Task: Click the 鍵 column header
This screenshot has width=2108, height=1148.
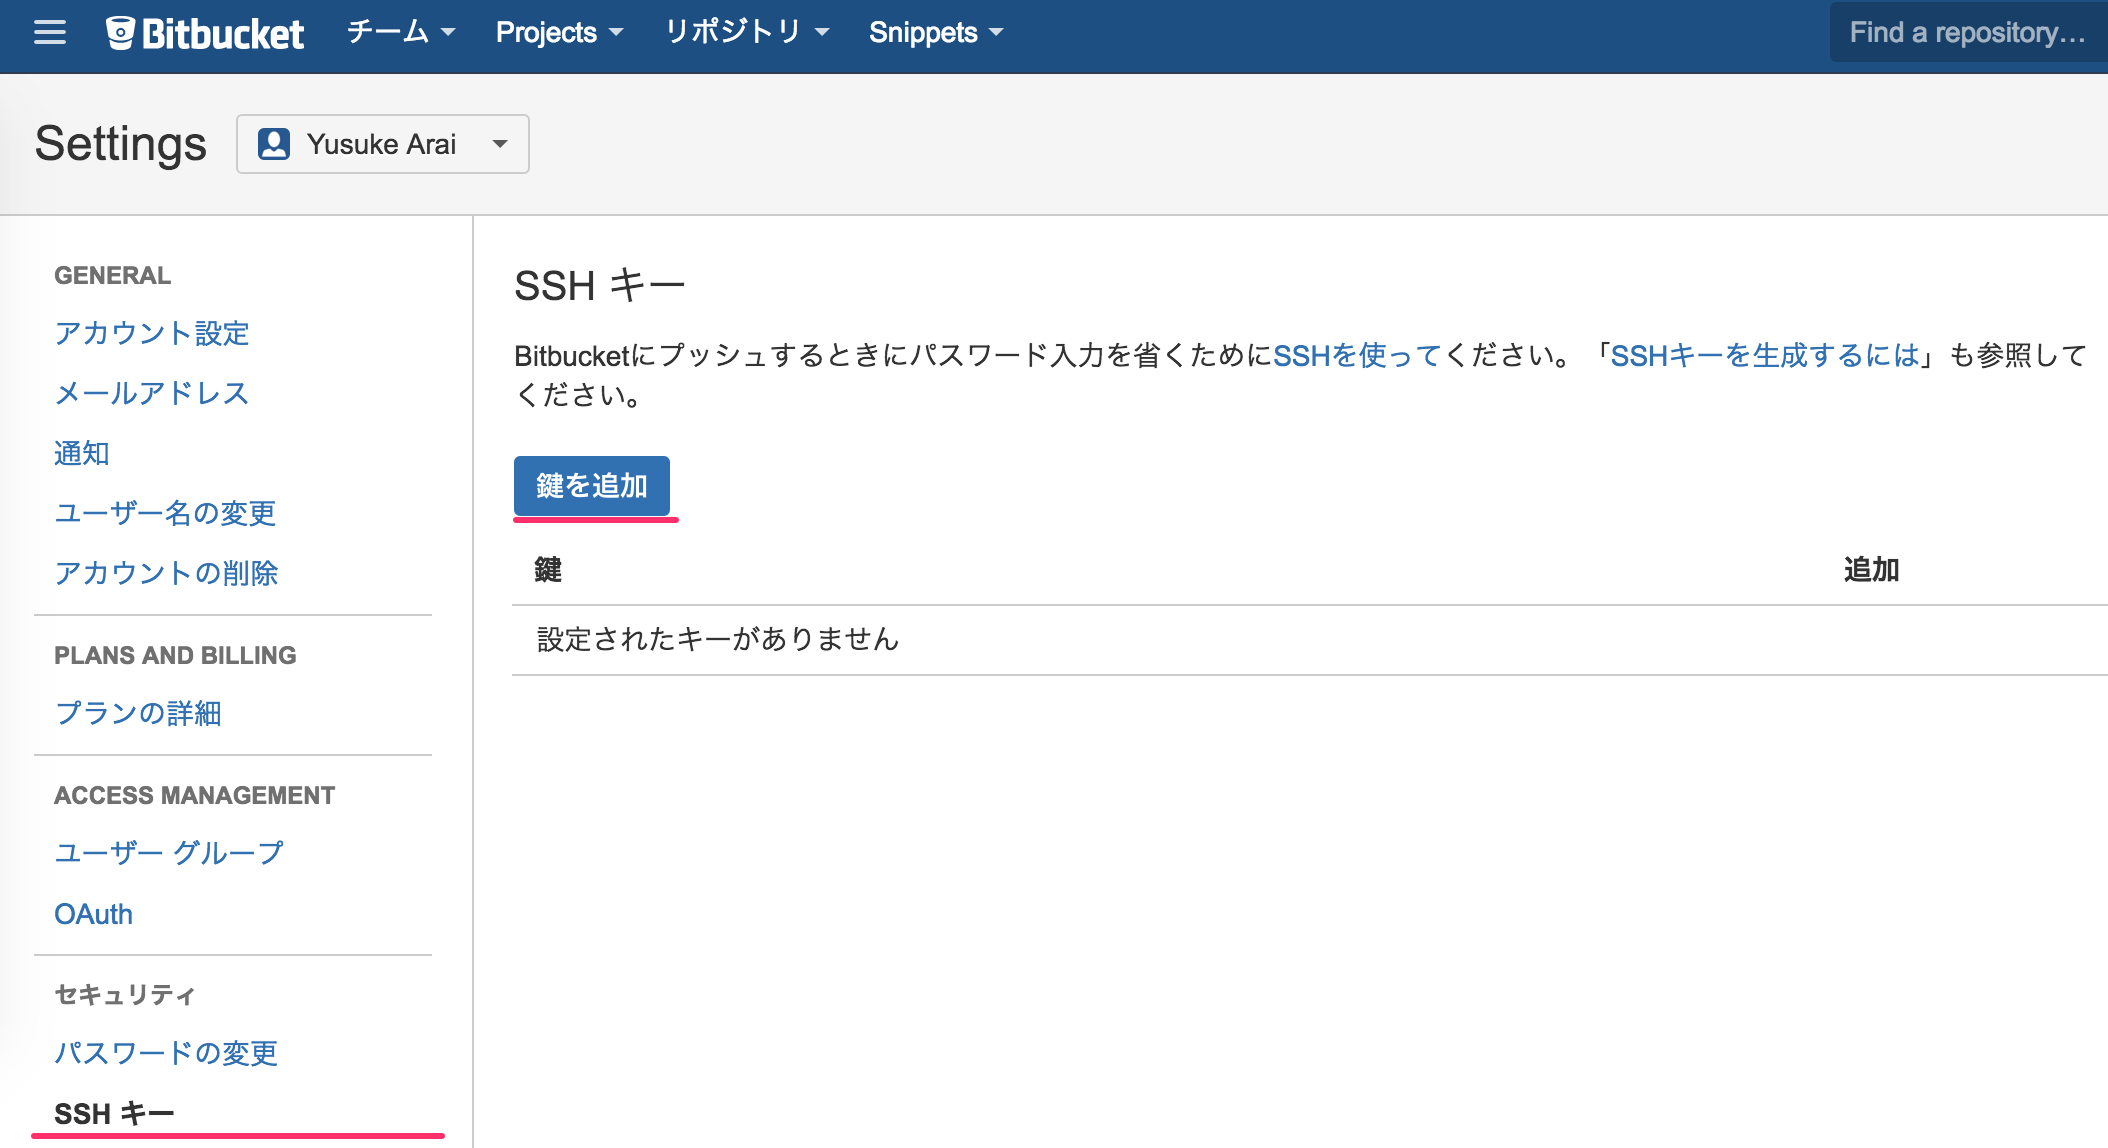Action: (548, 570)
